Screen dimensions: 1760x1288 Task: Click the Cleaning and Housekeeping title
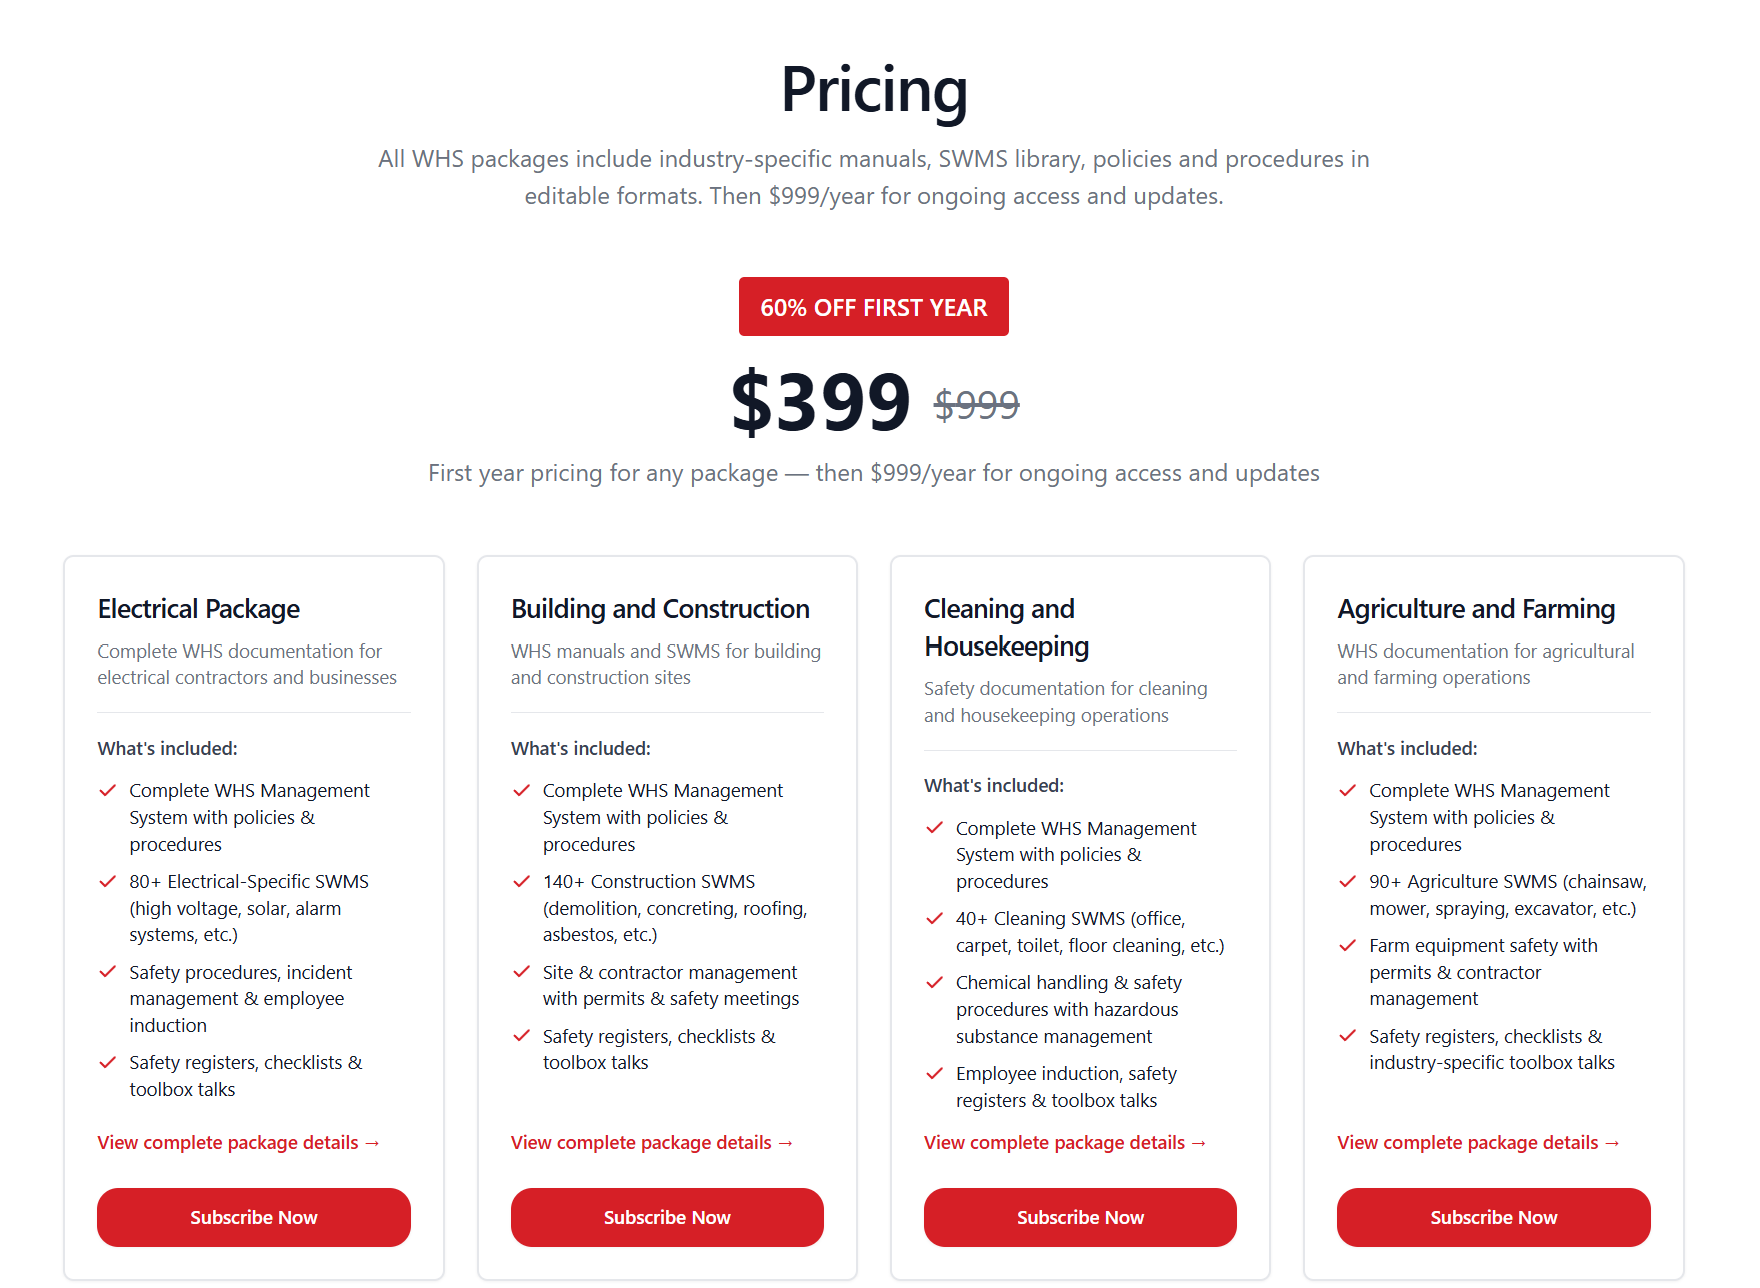tap(1006, 627)
